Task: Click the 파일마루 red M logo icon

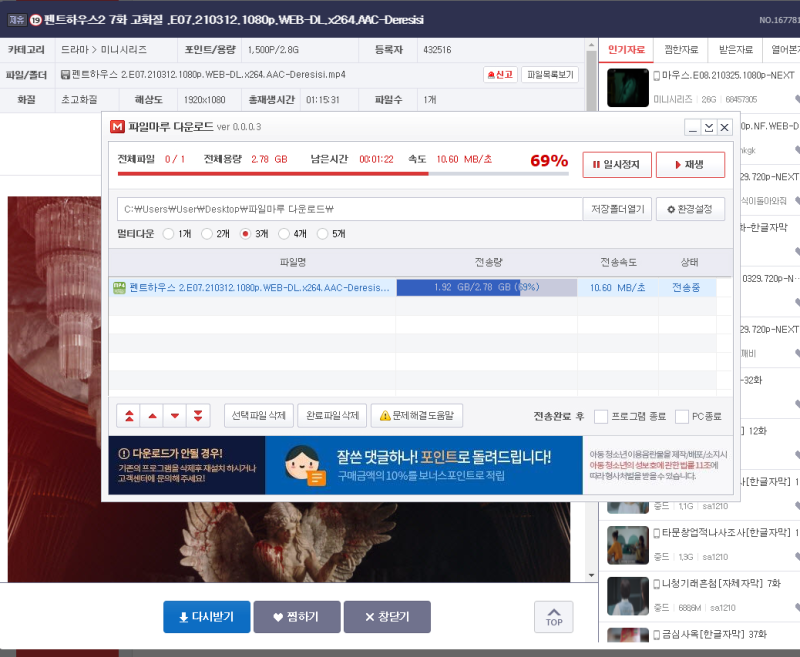Action: click(117, 127)
